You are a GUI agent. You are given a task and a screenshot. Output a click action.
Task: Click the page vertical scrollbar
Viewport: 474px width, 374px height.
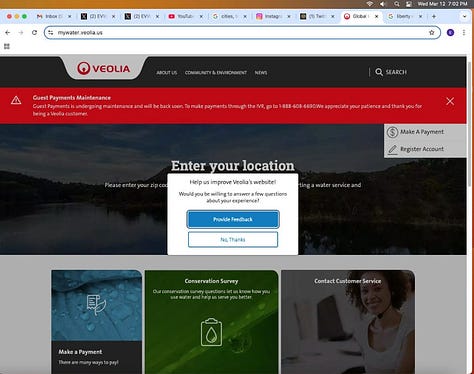[x=470, y=123]
